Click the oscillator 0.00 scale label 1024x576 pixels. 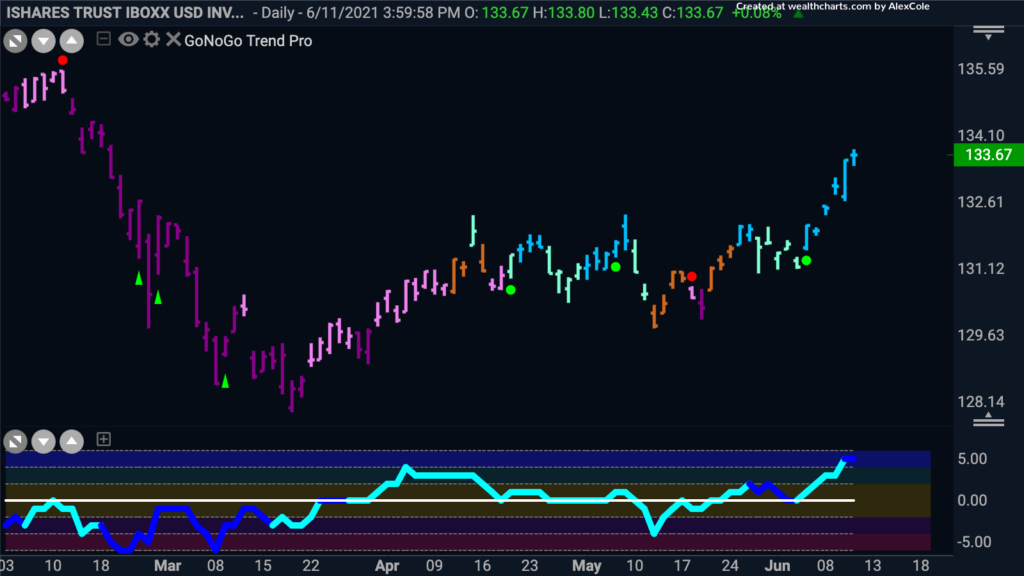[x=972, y=500]
